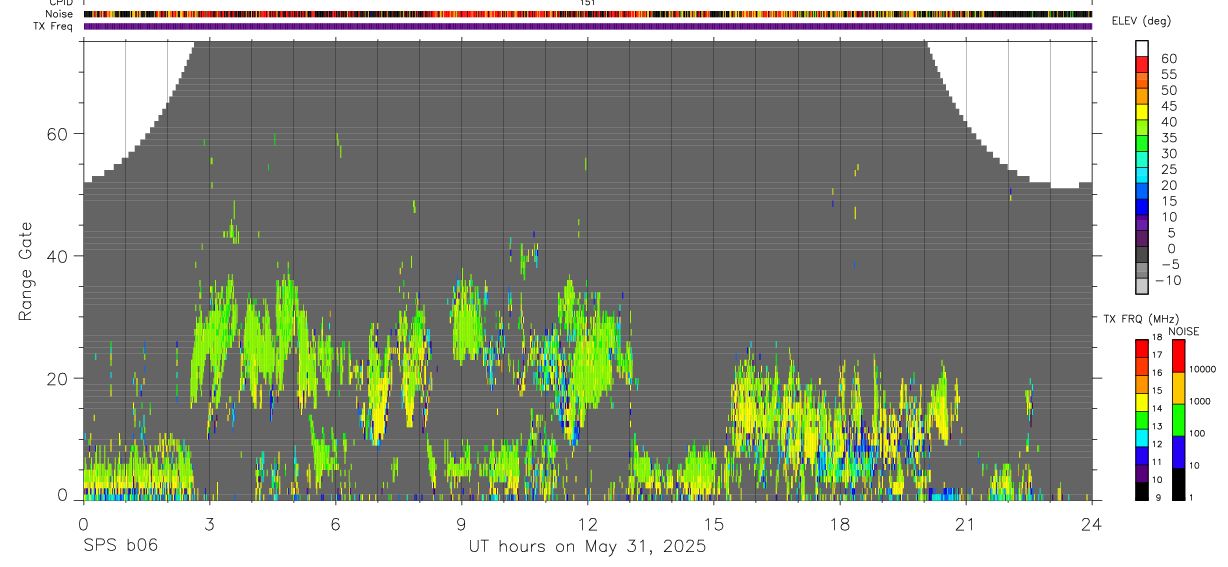
Task: Click the red 10000 noise level swatch
Action: (x=1179, y=356)
